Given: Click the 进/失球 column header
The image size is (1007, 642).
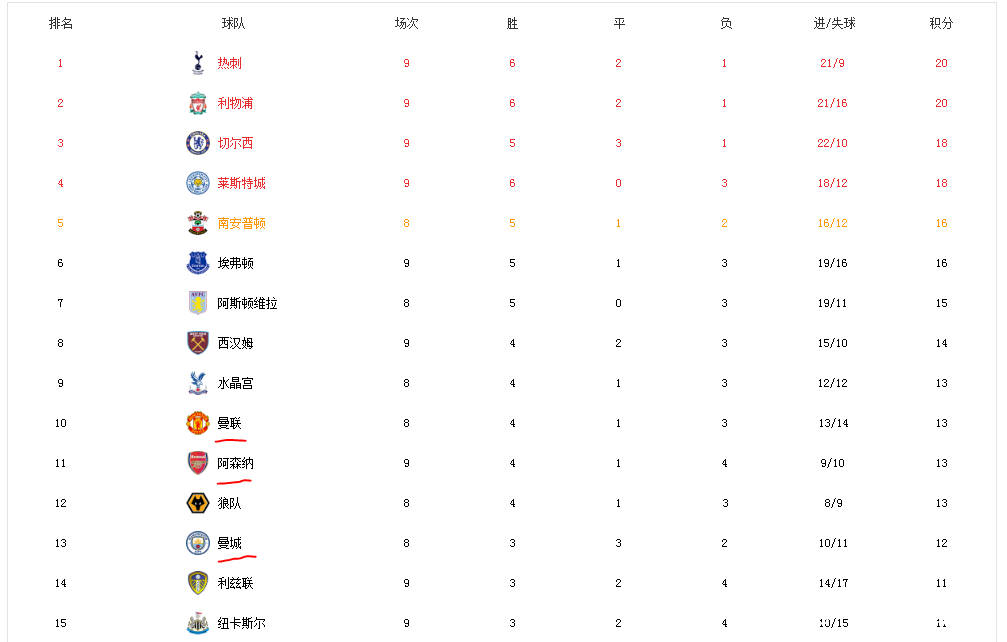Looking at the screenshot, I should 832,23.
